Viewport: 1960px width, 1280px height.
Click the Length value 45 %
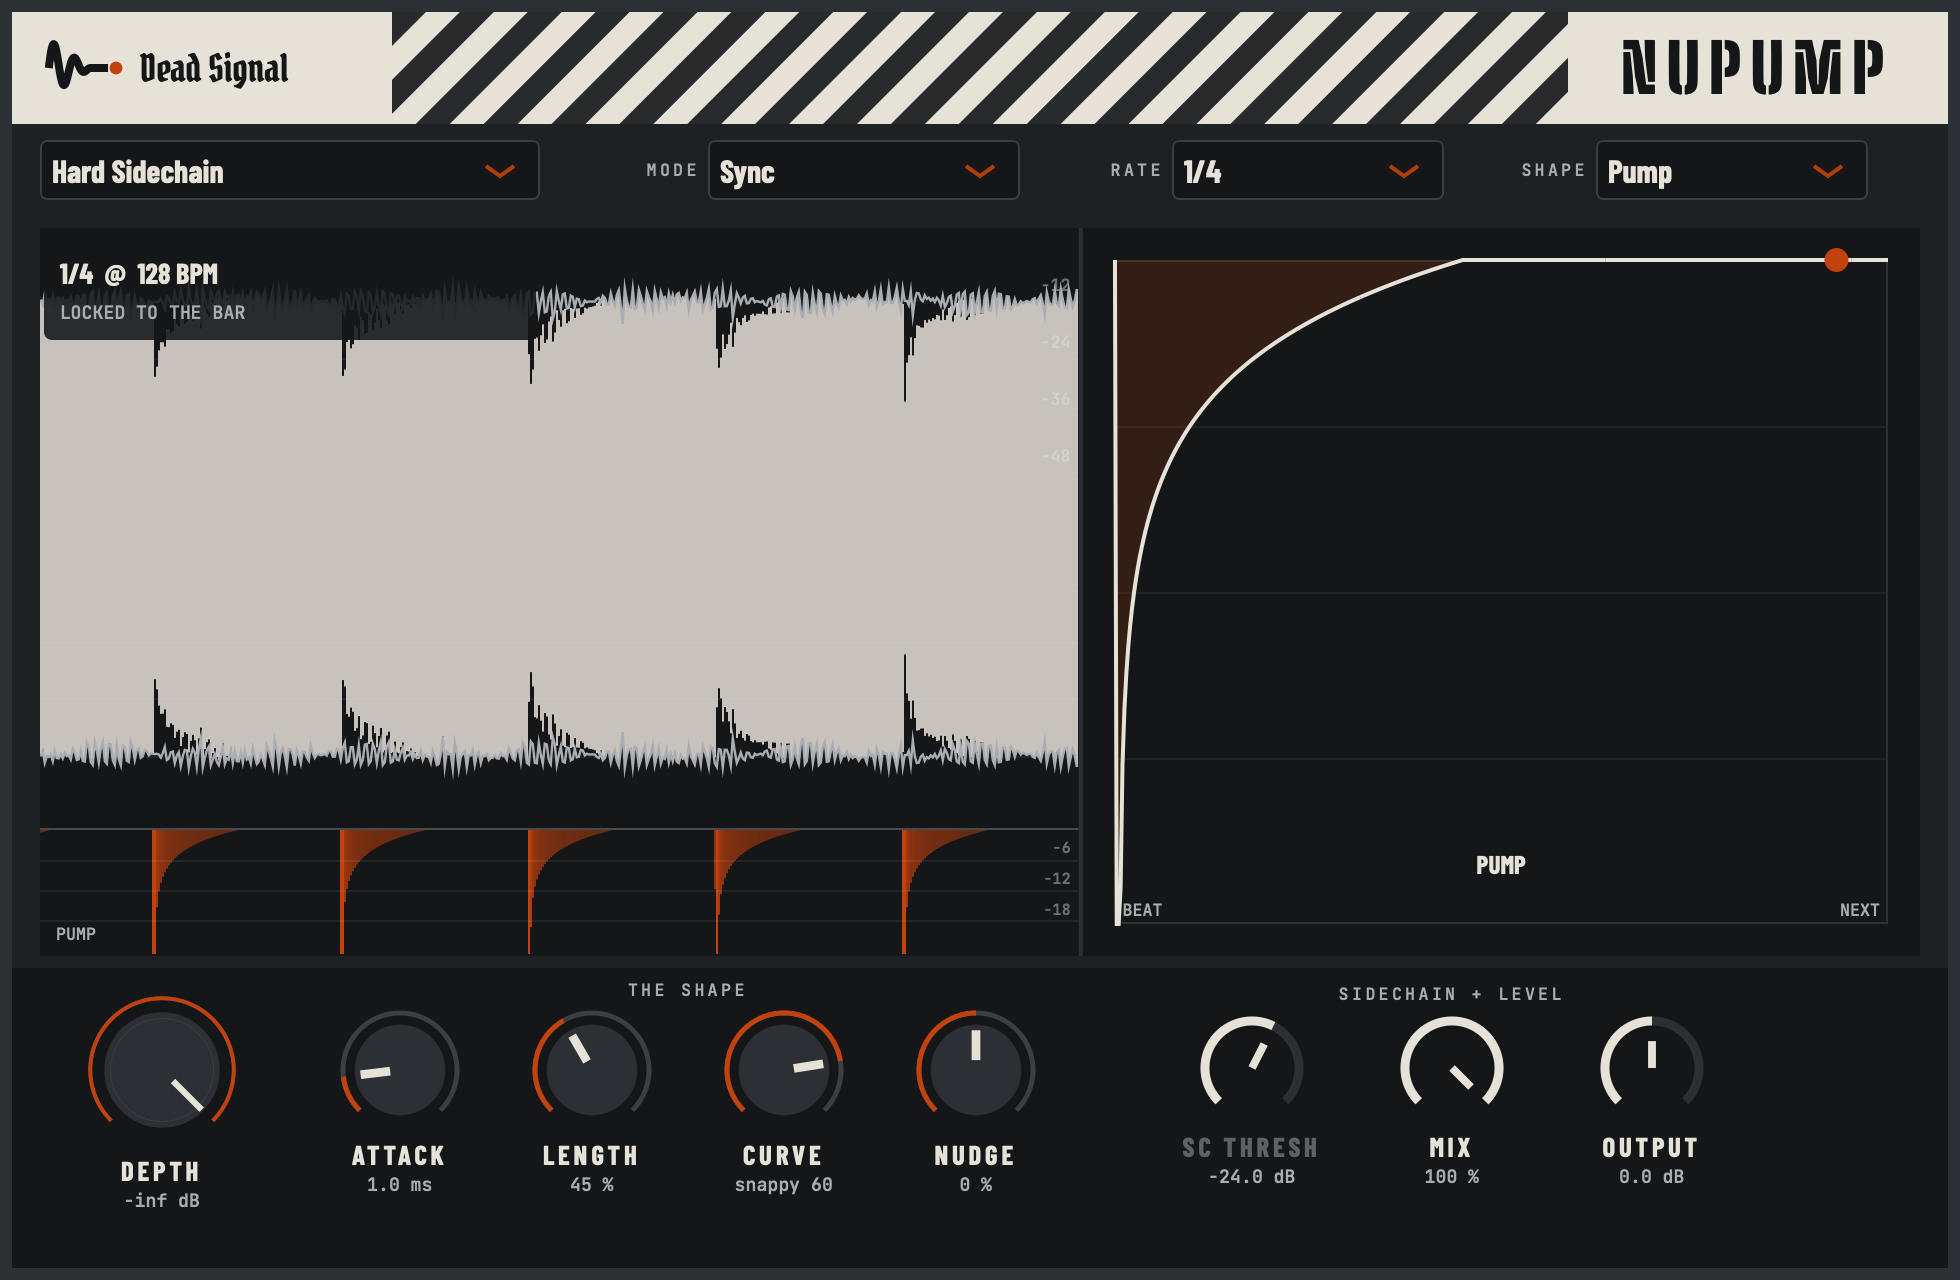[591, 1184]
